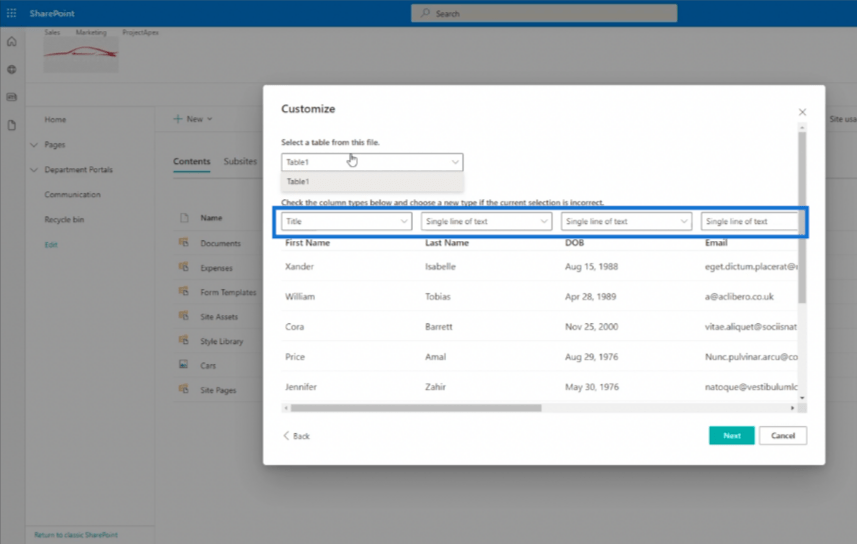This screenshot has height=544, width=857.
Task: Open the app launcher waffle icon
Action: point(11,13)
